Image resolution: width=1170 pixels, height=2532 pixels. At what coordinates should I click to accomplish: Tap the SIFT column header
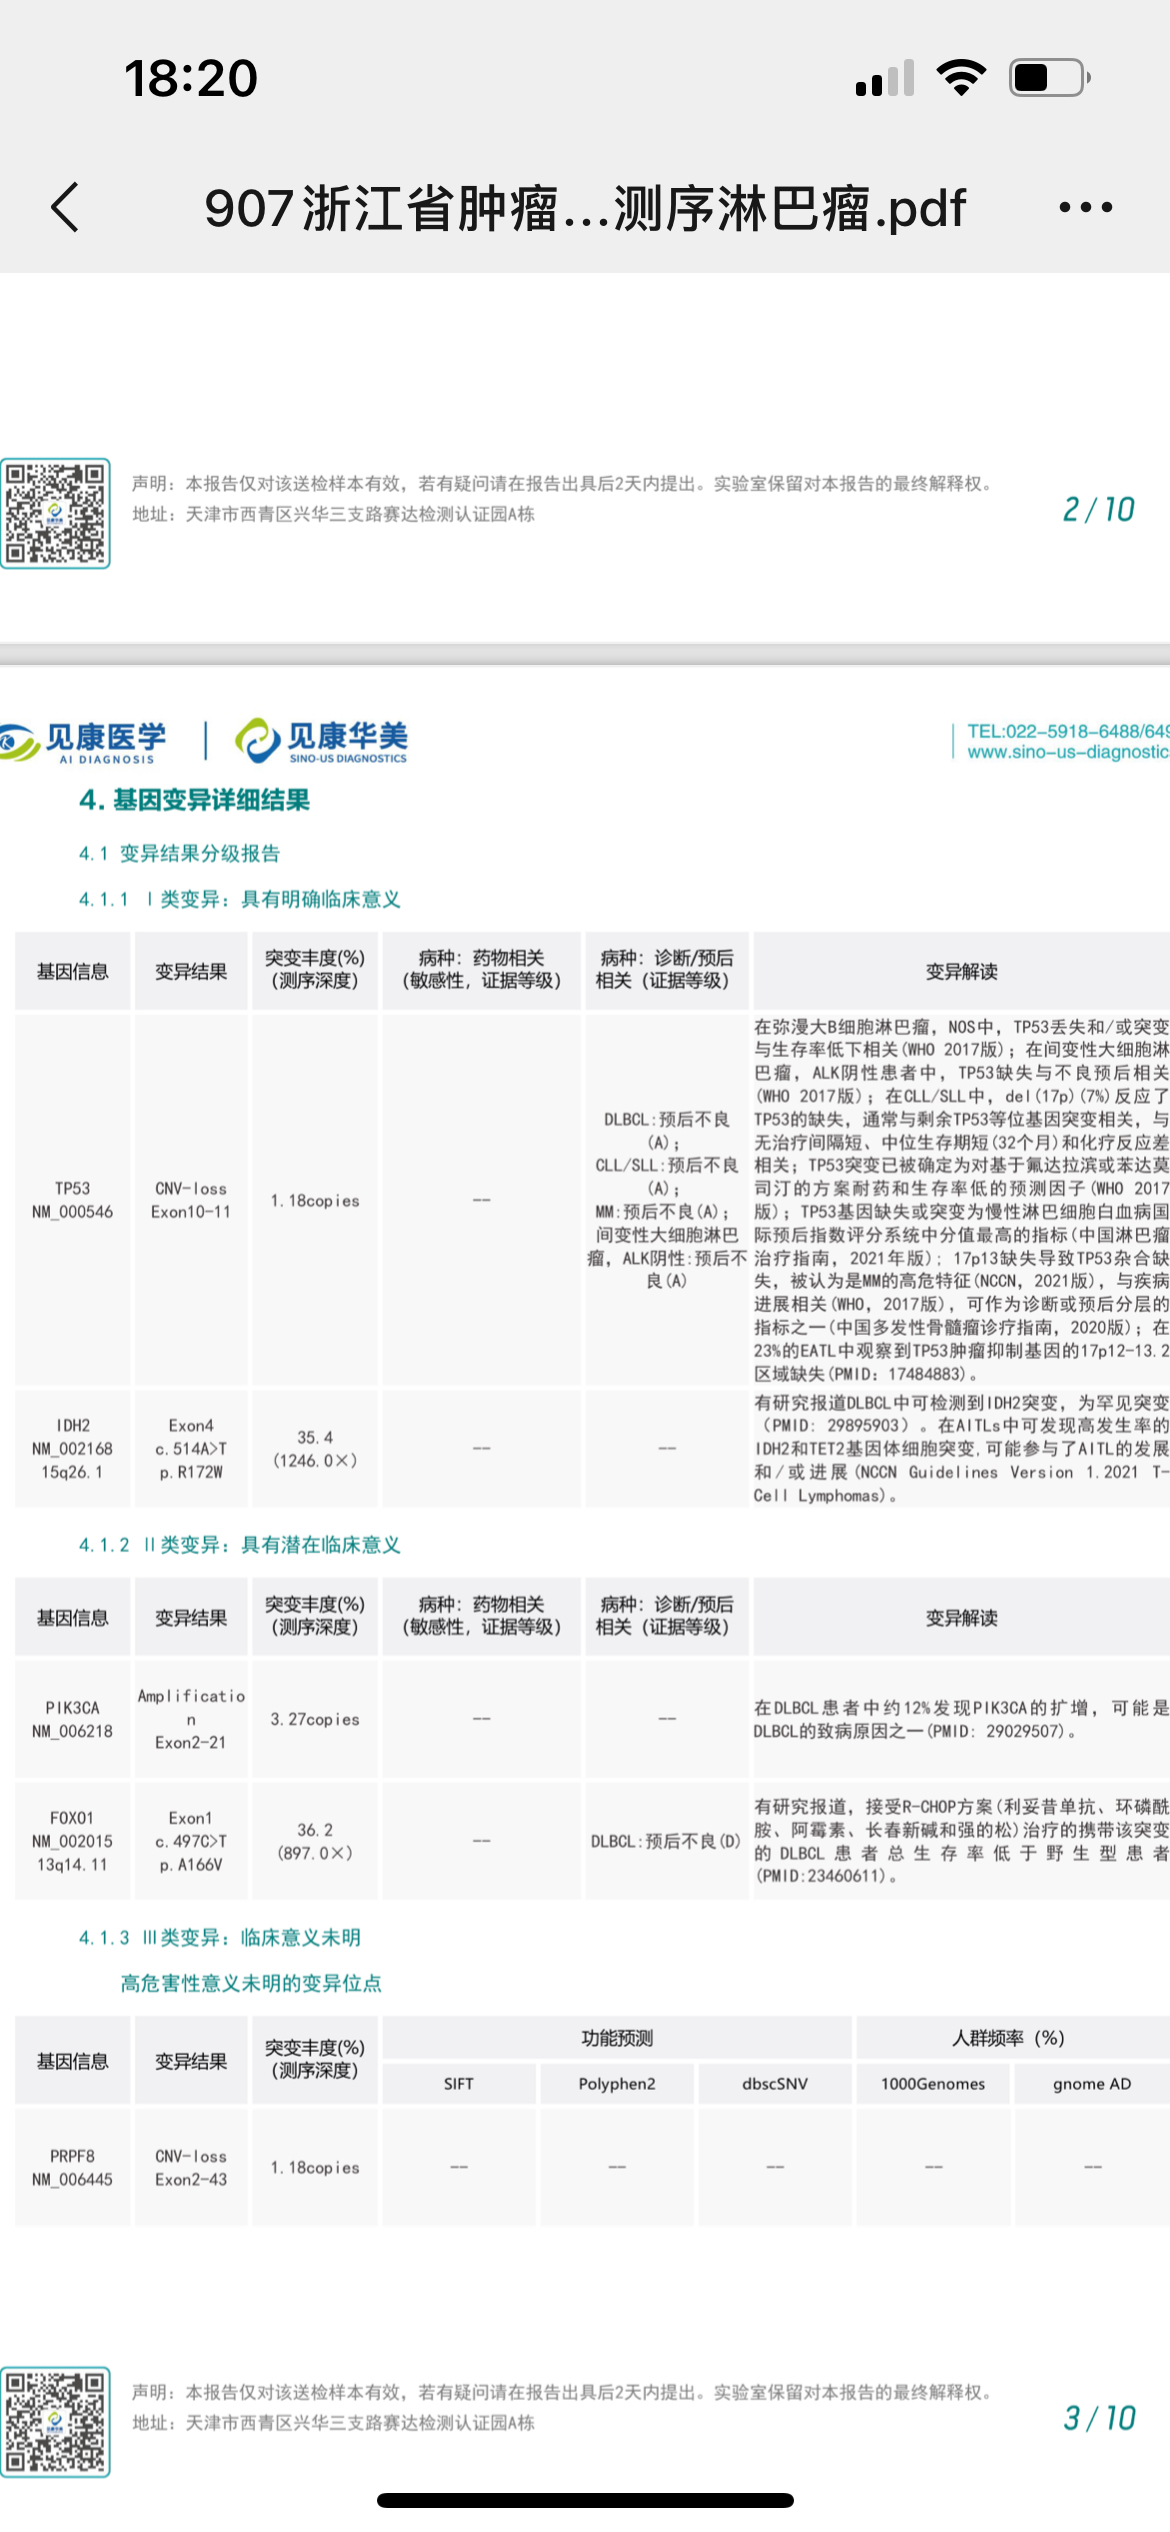459,2084
